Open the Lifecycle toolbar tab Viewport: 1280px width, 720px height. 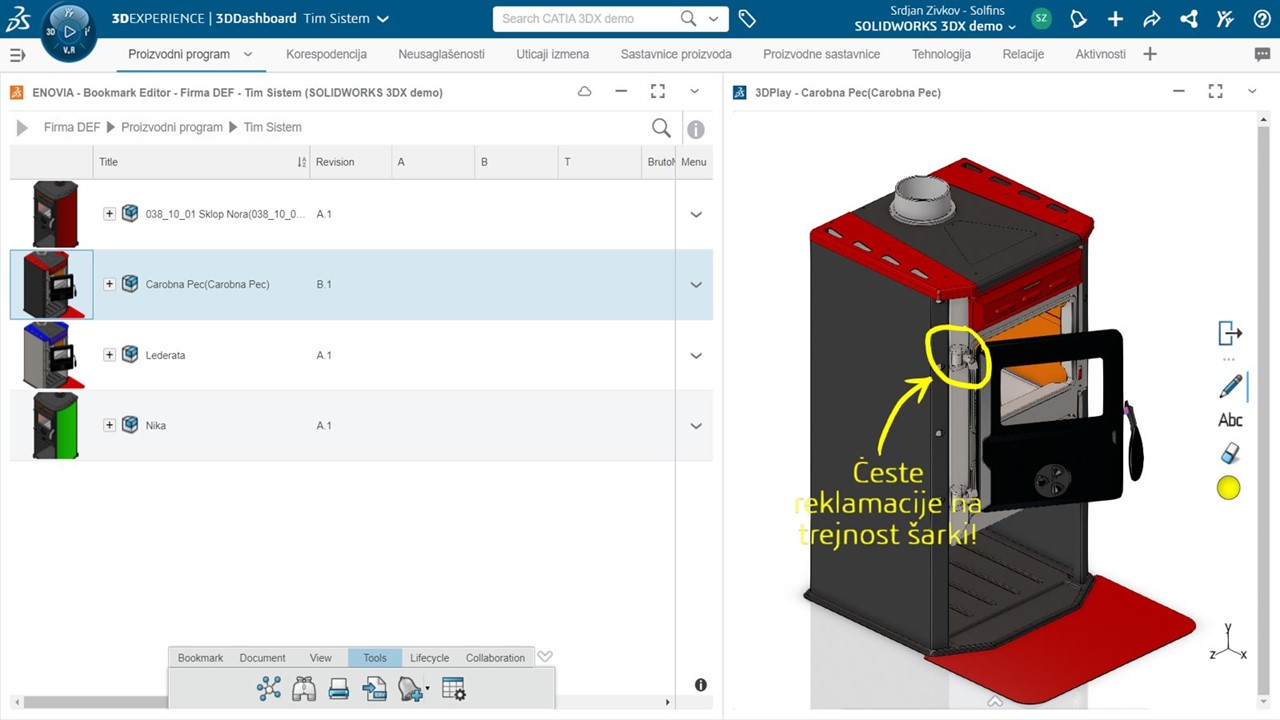coord(429,658)
